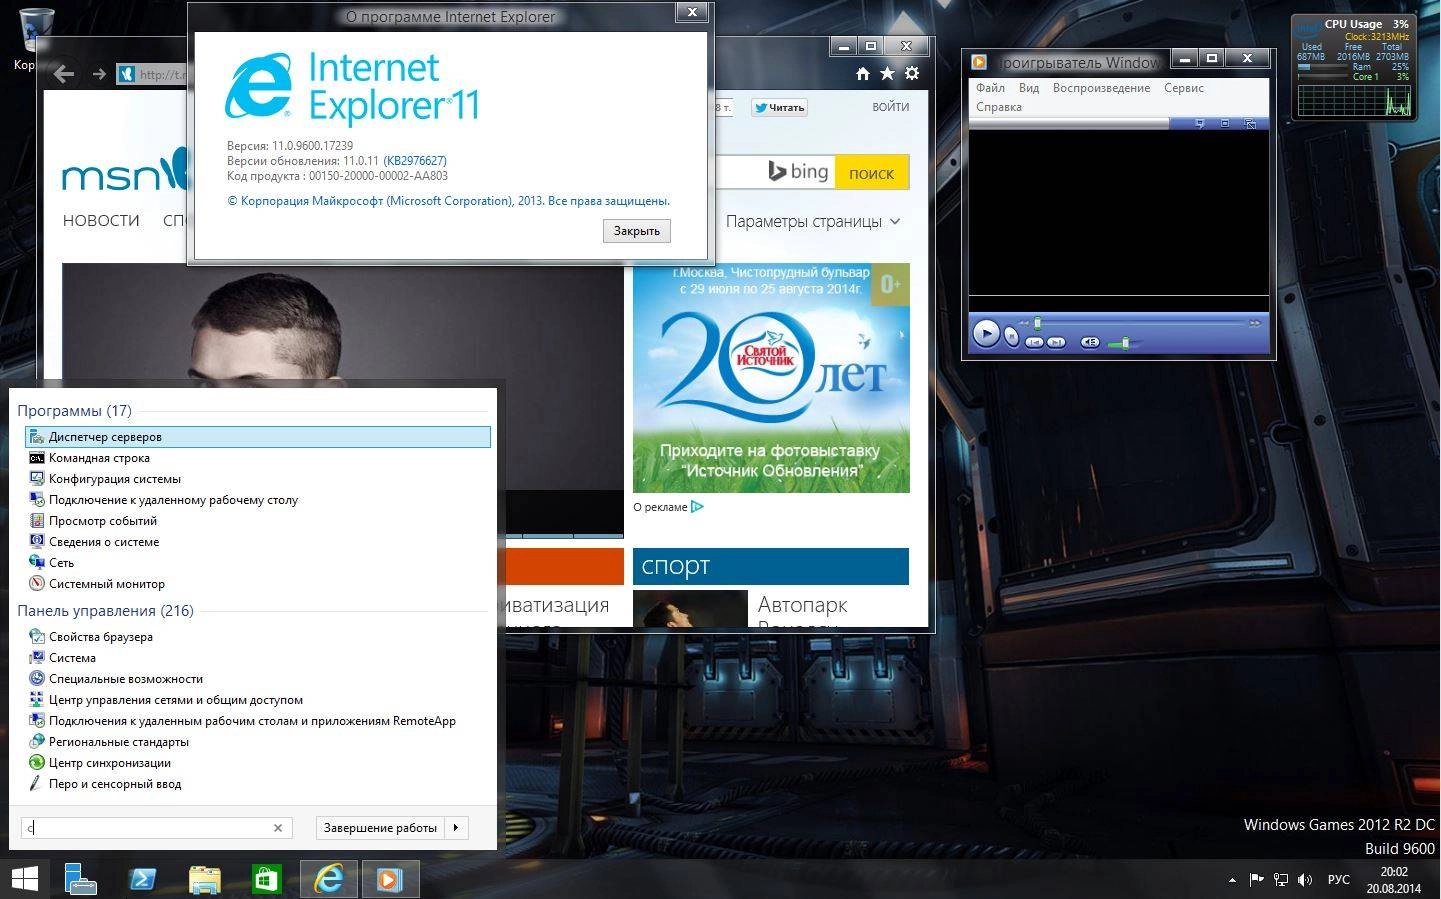Close the About Internet Explorer dialog with Закрыть
1441x899 pixels.
point(637,231)
